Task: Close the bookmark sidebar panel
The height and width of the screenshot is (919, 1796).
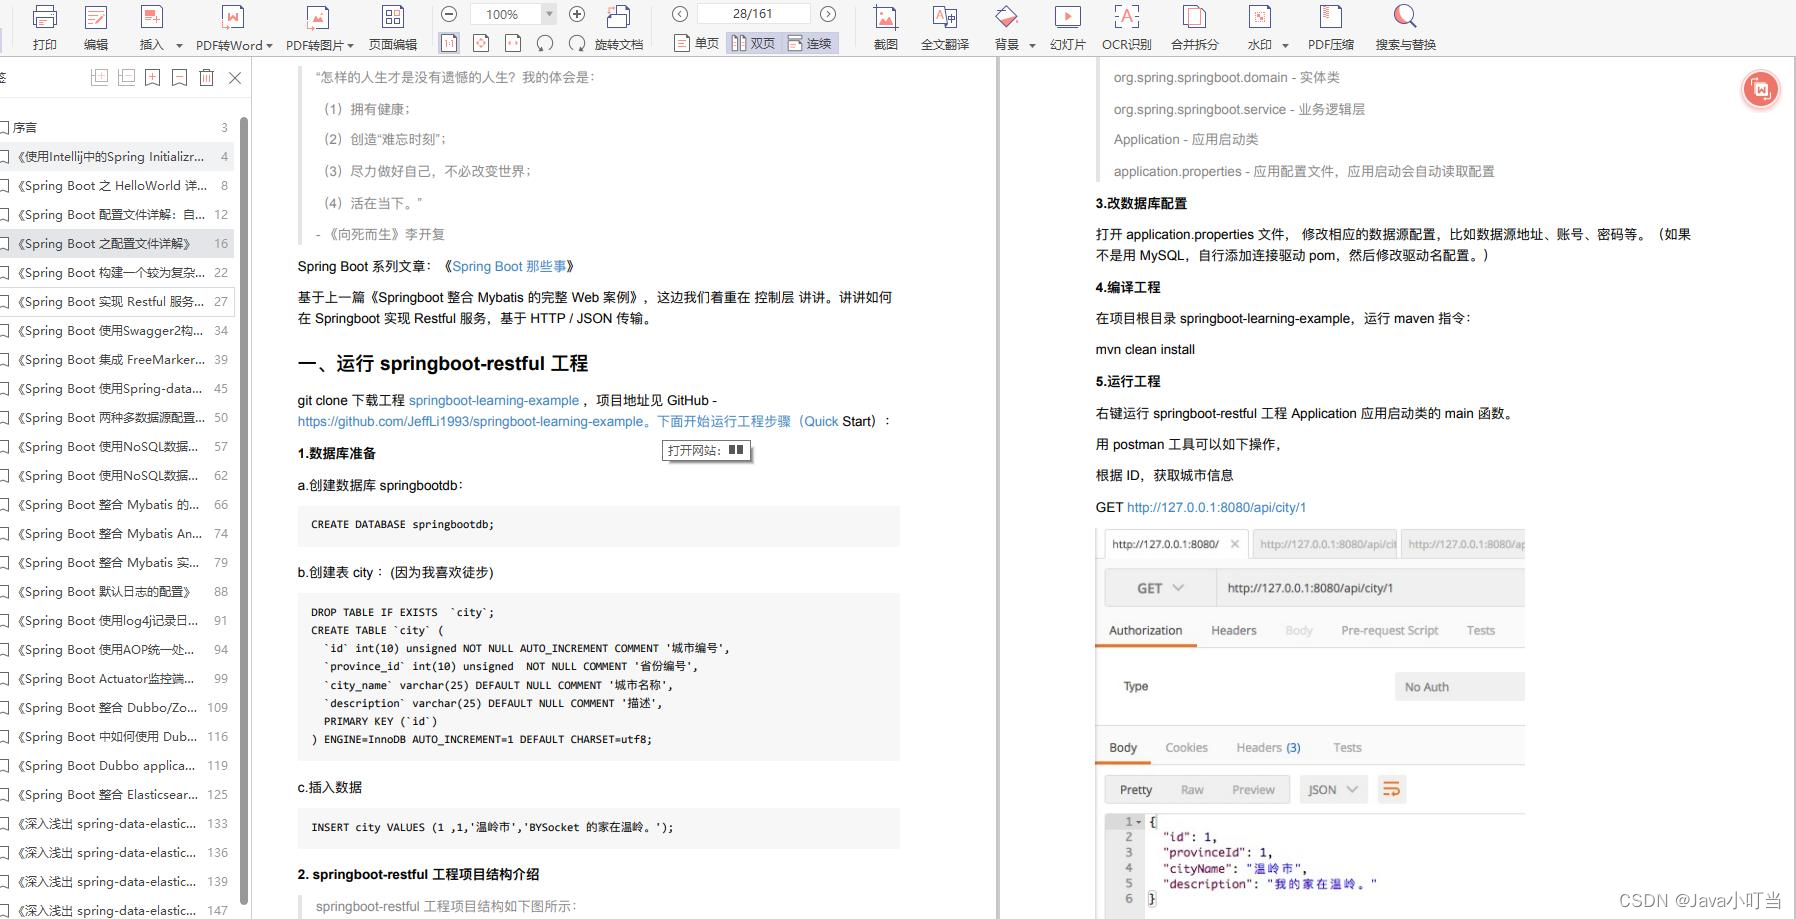Action: click(x=235, y=77)
